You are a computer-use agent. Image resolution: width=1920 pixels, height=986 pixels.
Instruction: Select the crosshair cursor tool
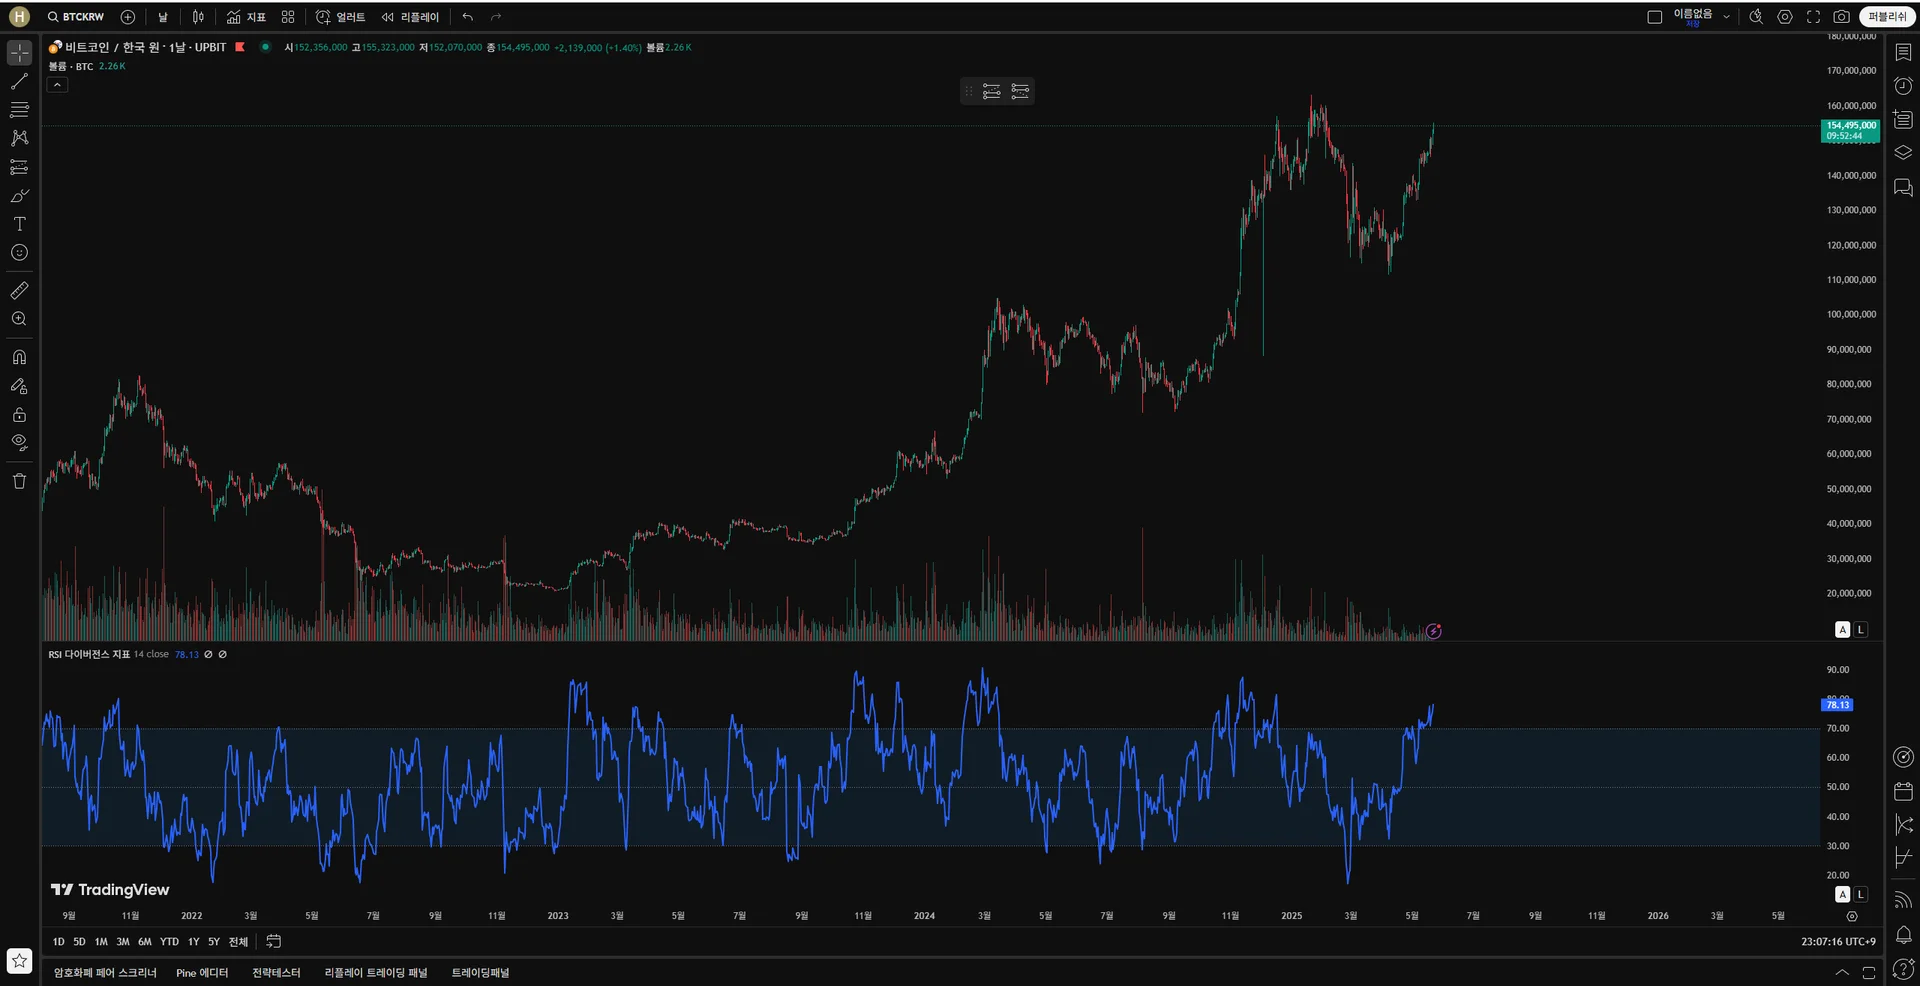pyautogui.click(x=19, y=52)
